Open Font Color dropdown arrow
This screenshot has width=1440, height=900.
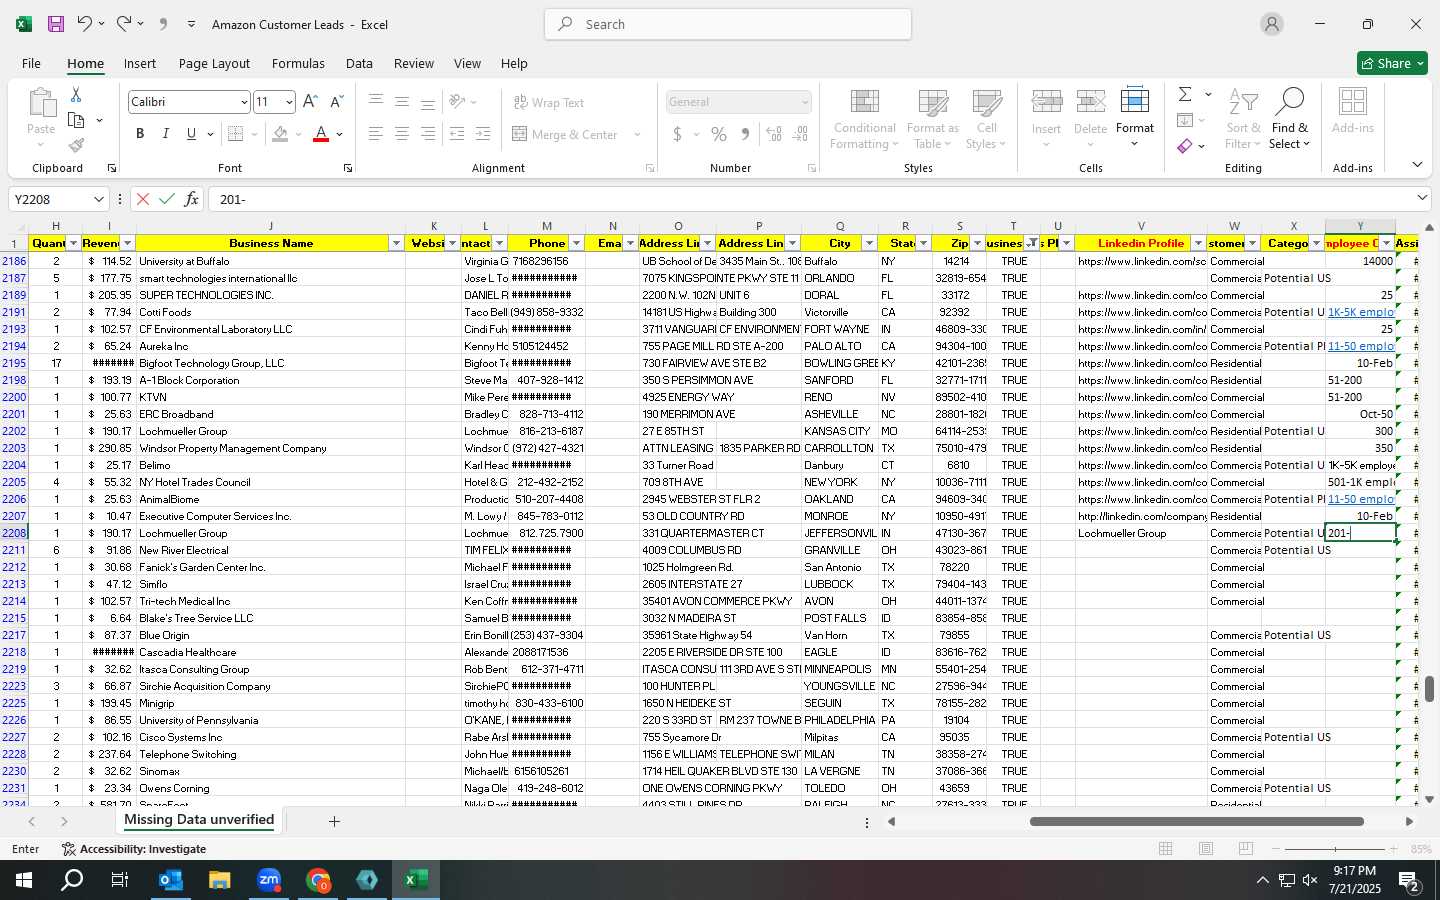click(x=340, y=134)
